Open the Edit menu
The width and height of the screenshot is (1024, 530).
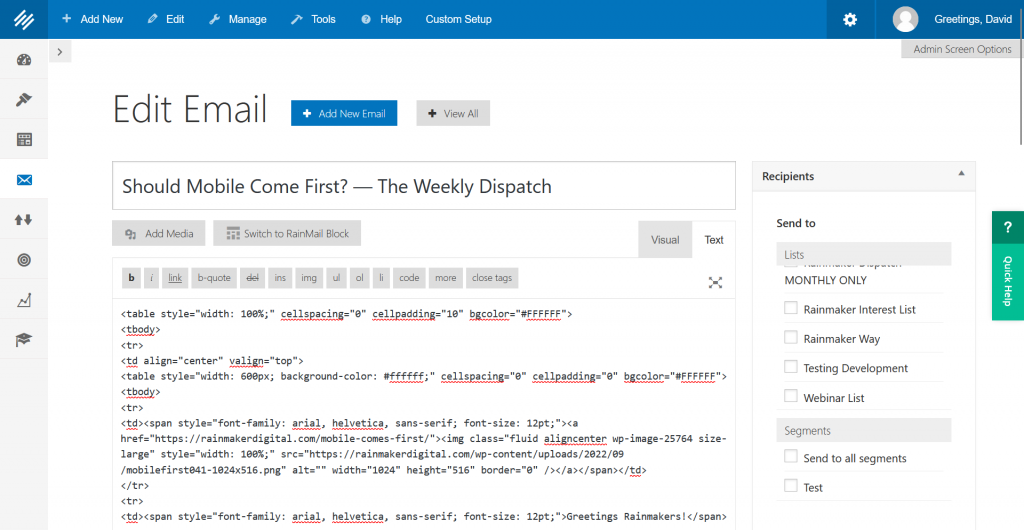pyautogui.click(x=166, y=20)
